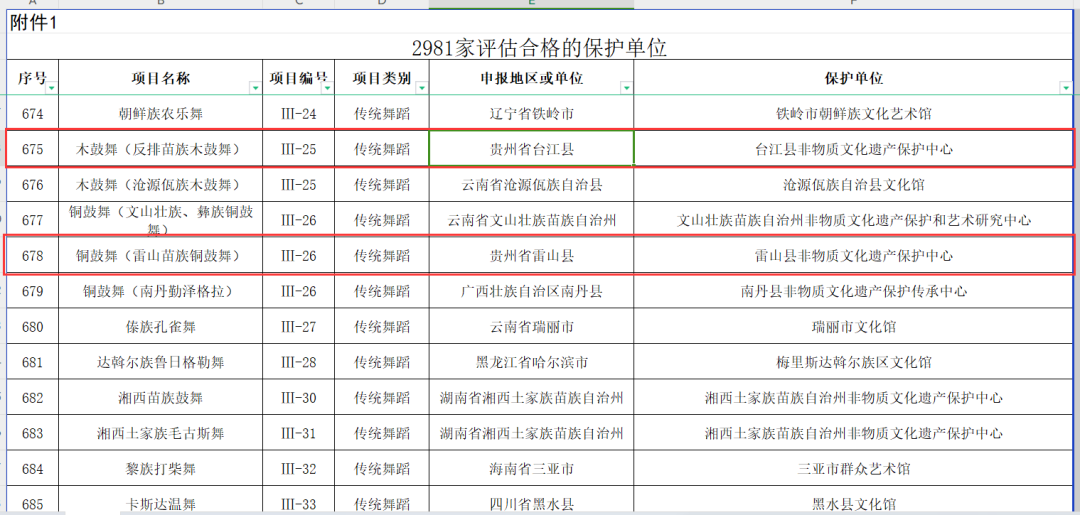Select the sequence number cell 682

[33, 398]
